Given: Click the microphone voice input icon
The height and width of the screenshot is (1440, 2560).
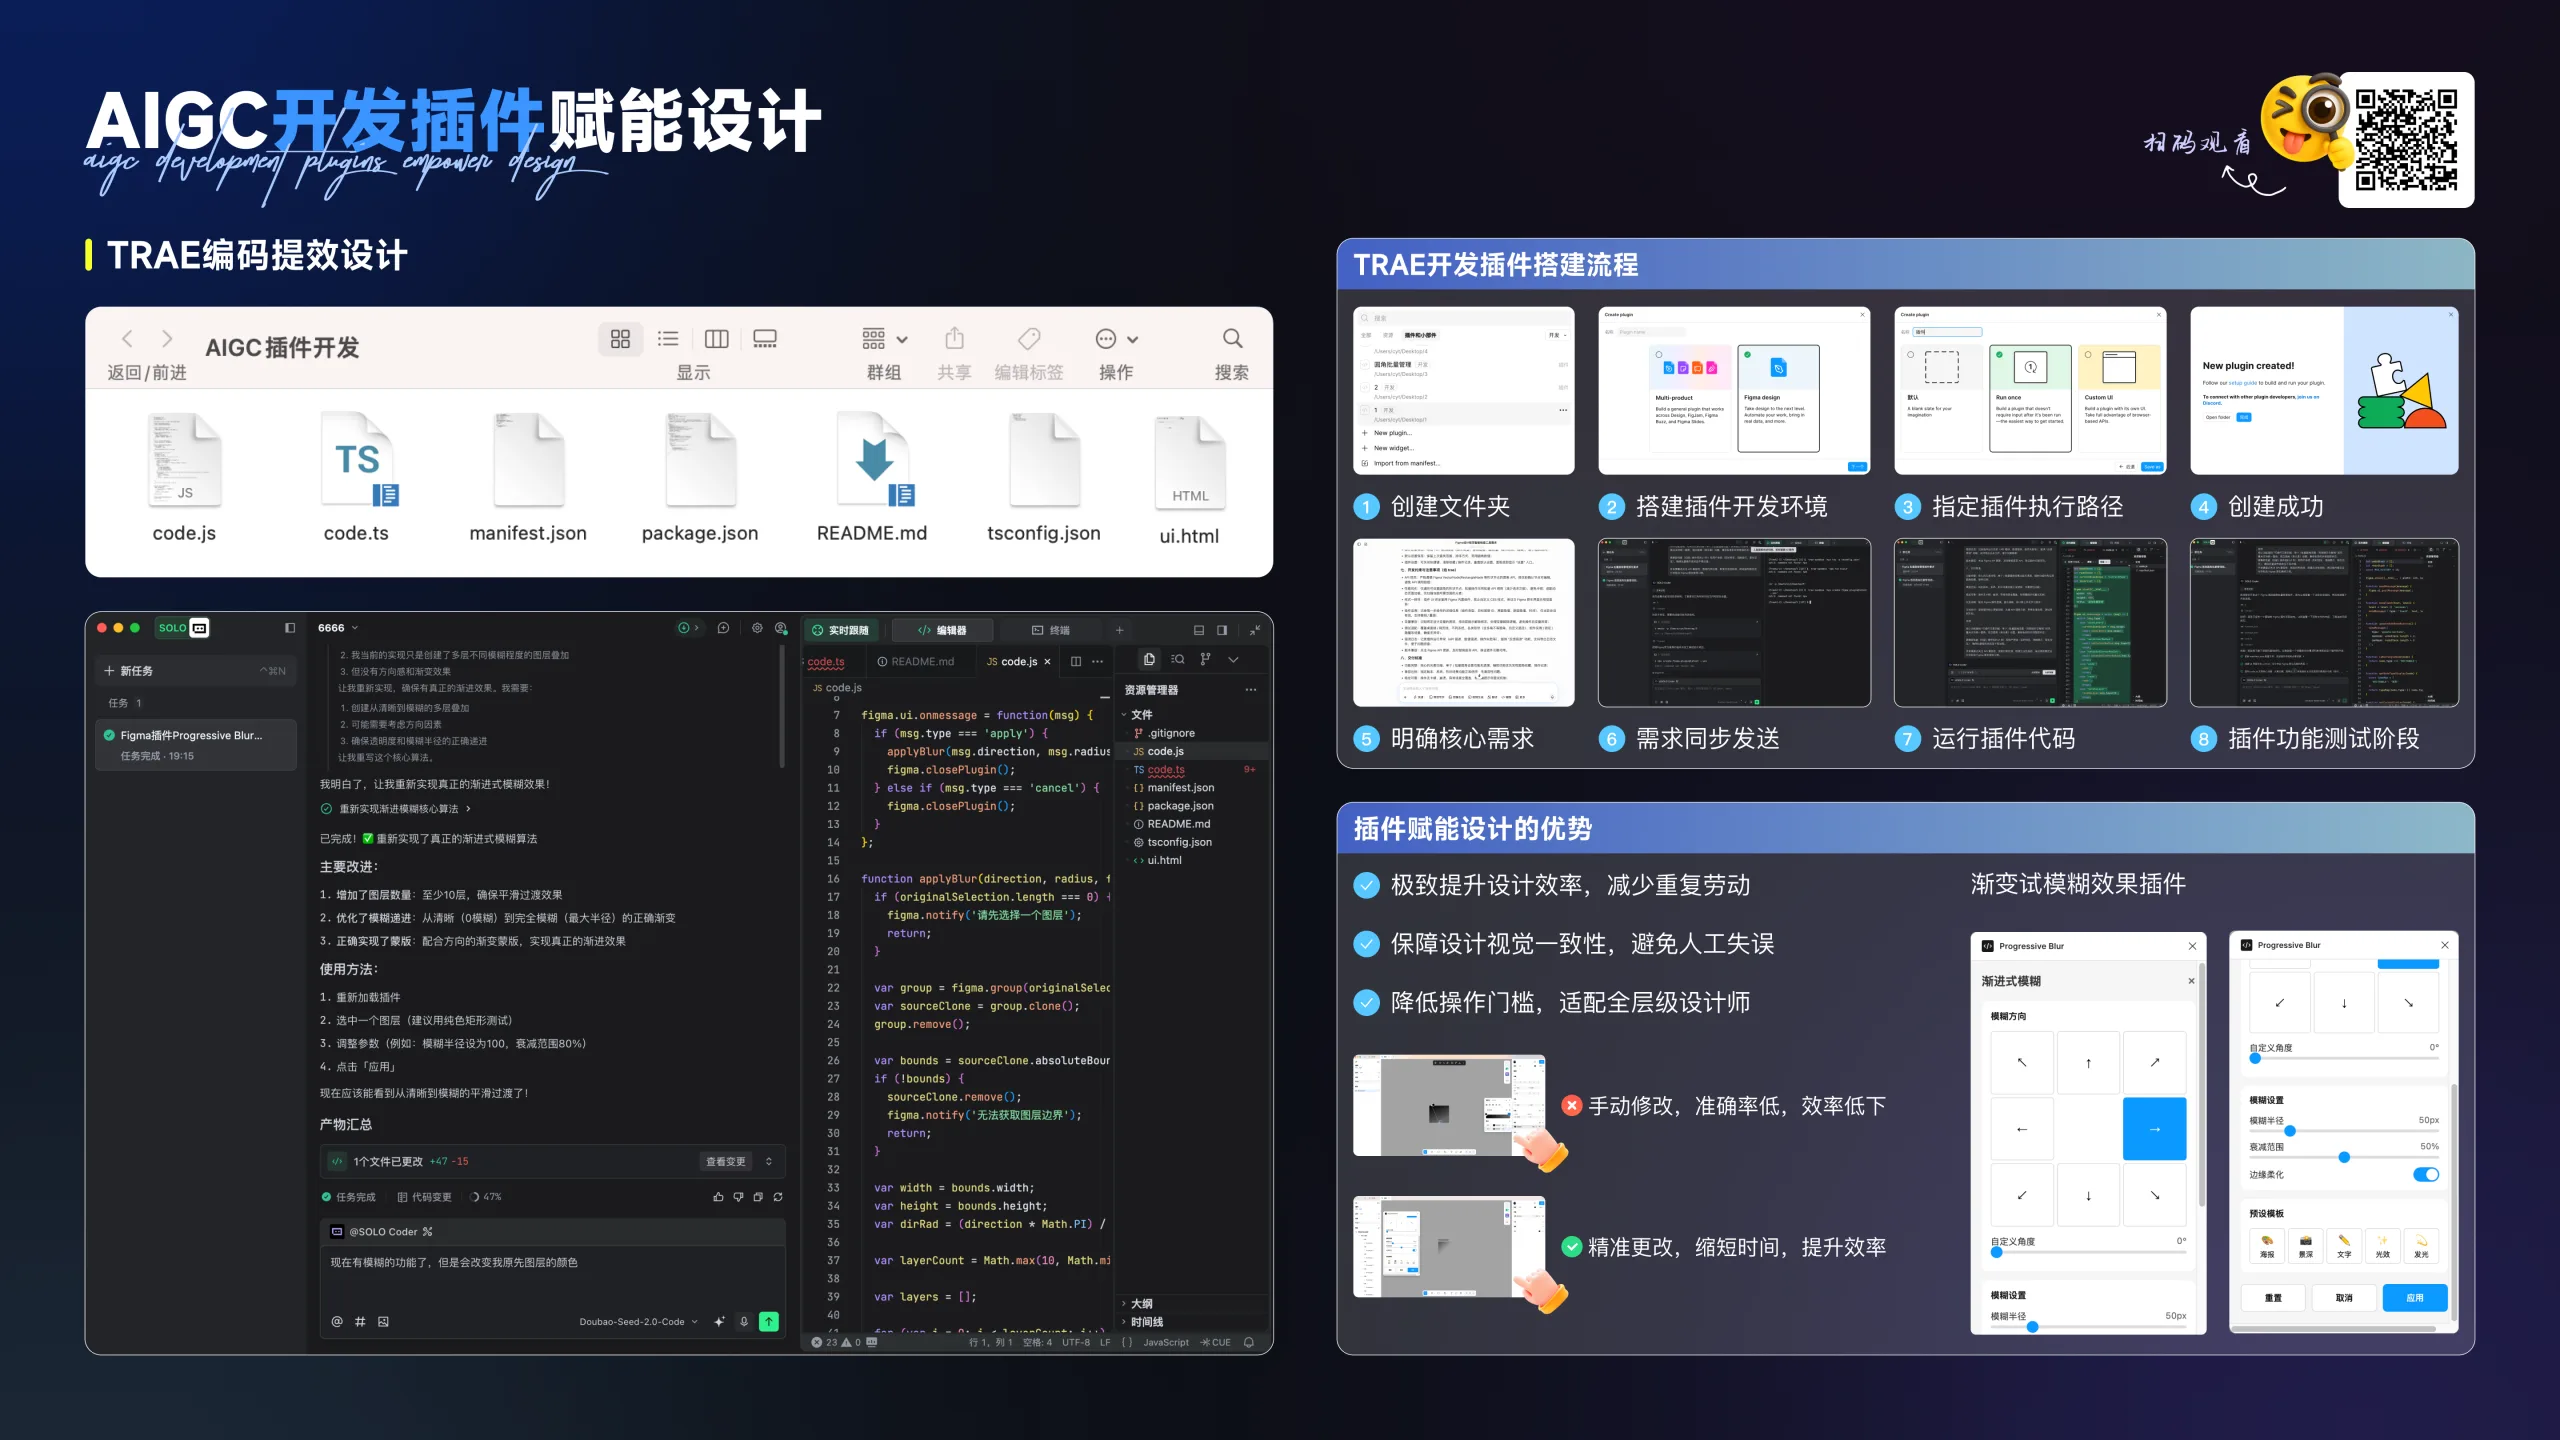Looking at the screenshot, I should 744,1322.
